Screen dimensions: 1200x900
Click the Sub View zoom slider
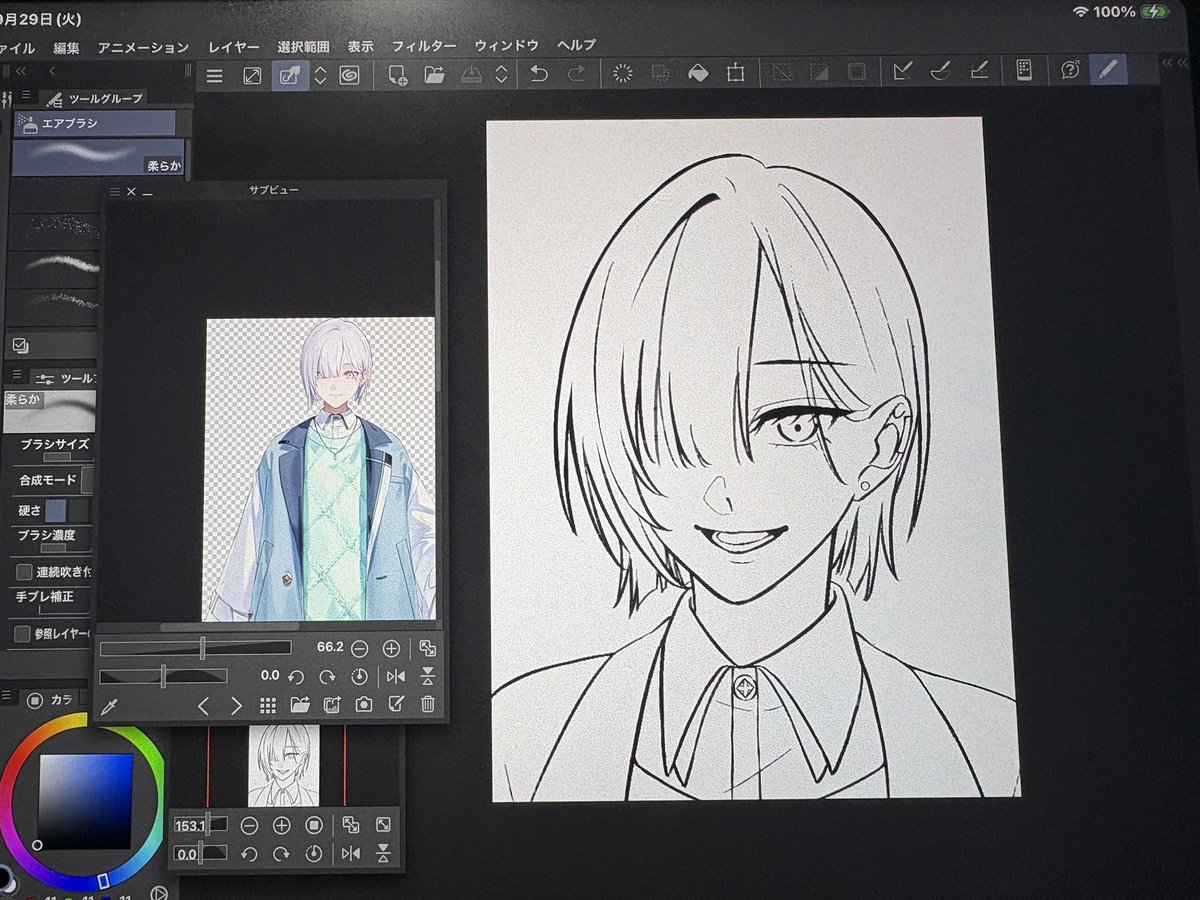click(196, 648)
